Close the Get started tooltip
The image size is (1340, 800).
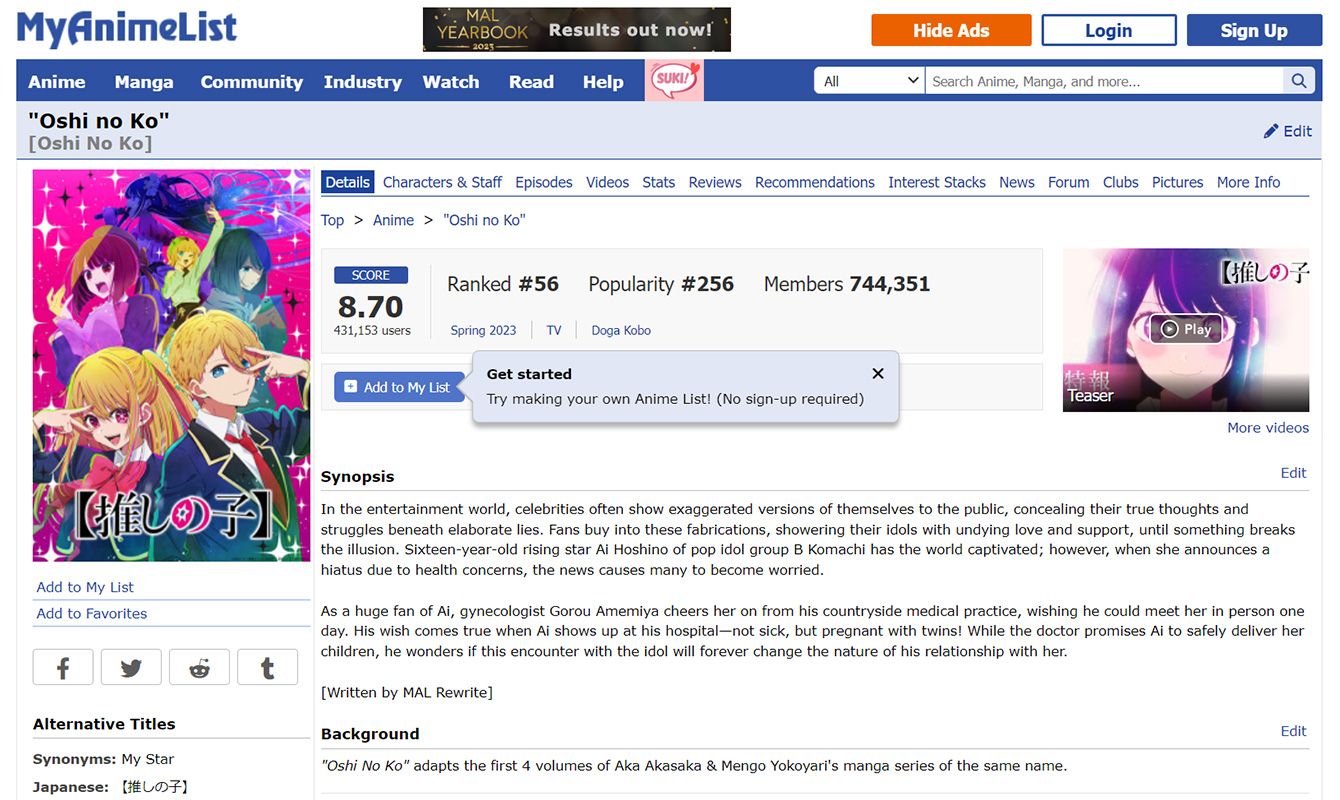click(x=877, y=374)
